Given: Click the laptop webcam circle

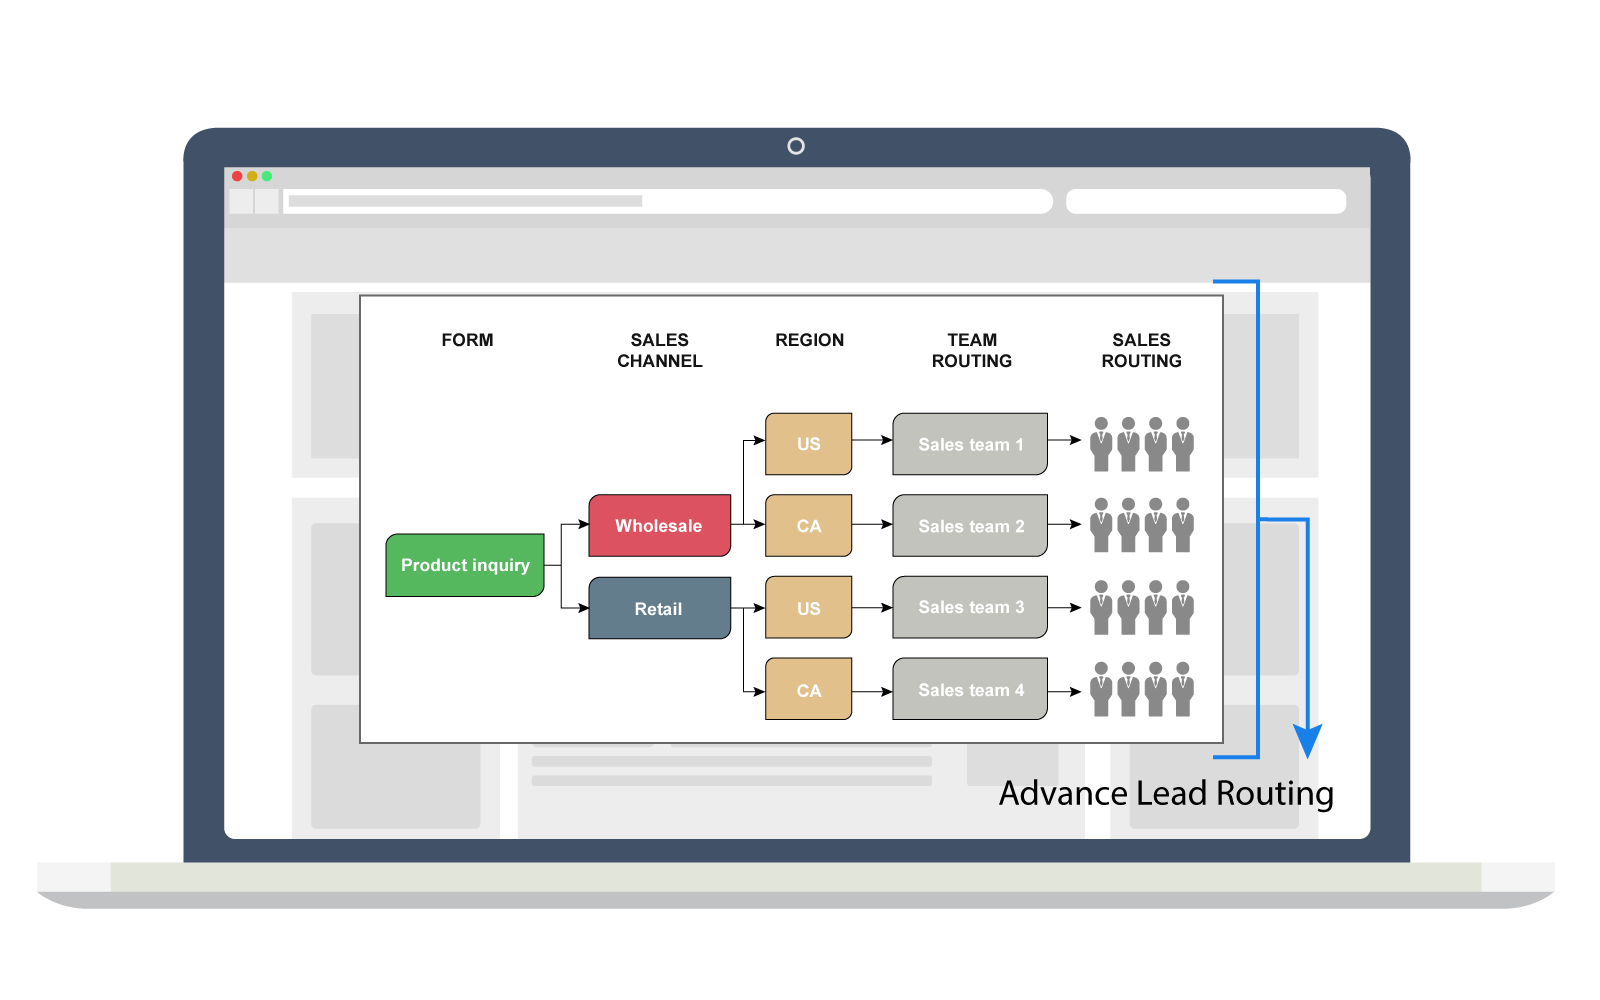Looking at the screenshot, I should 796,146.
